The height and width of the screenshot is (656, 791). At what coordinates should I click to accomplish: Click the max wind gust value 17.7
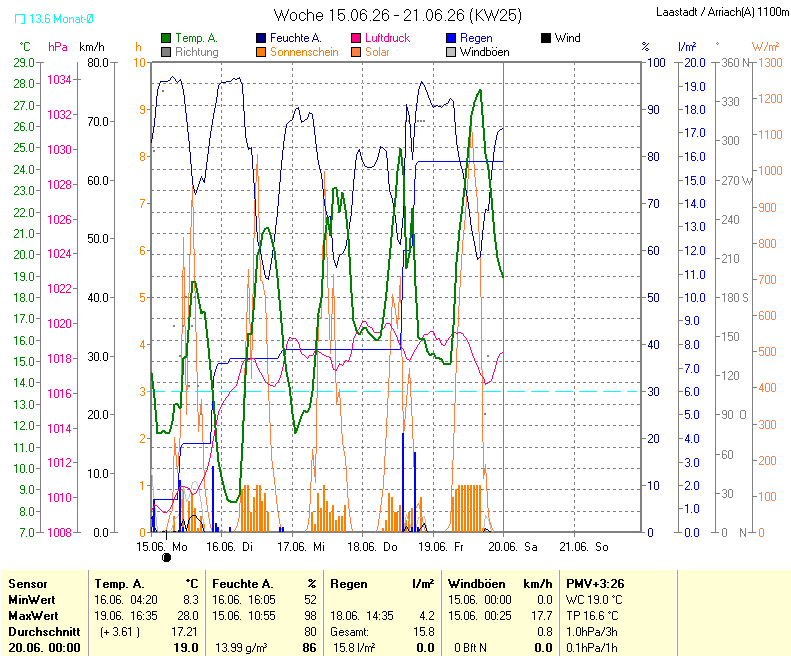pyautogui.click(x=544, y=616)
